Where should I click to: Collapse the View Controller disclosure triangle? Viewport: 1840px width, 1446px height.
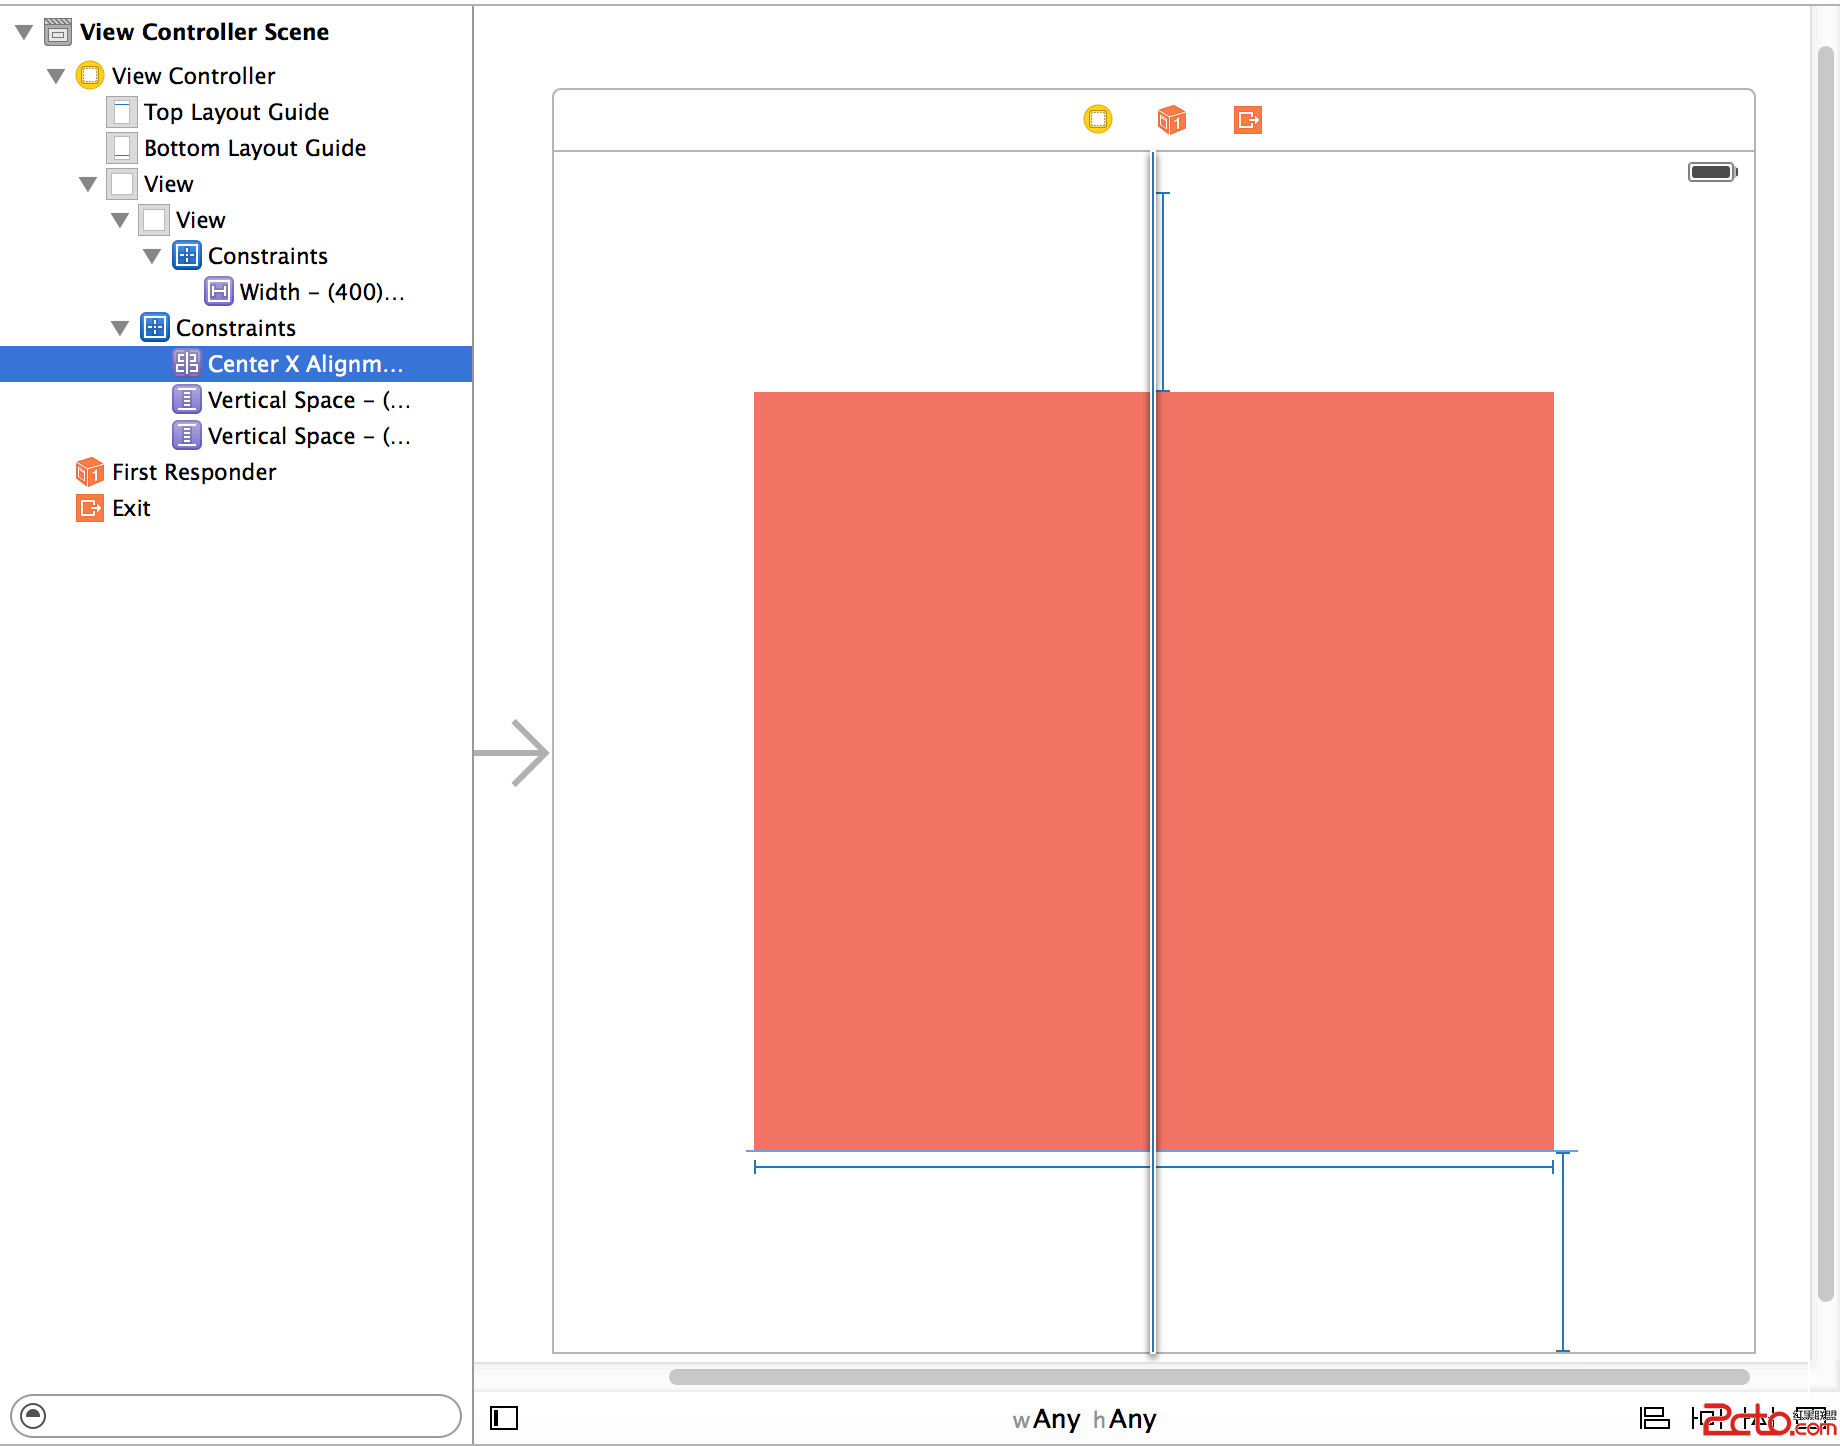pos(56,76)
